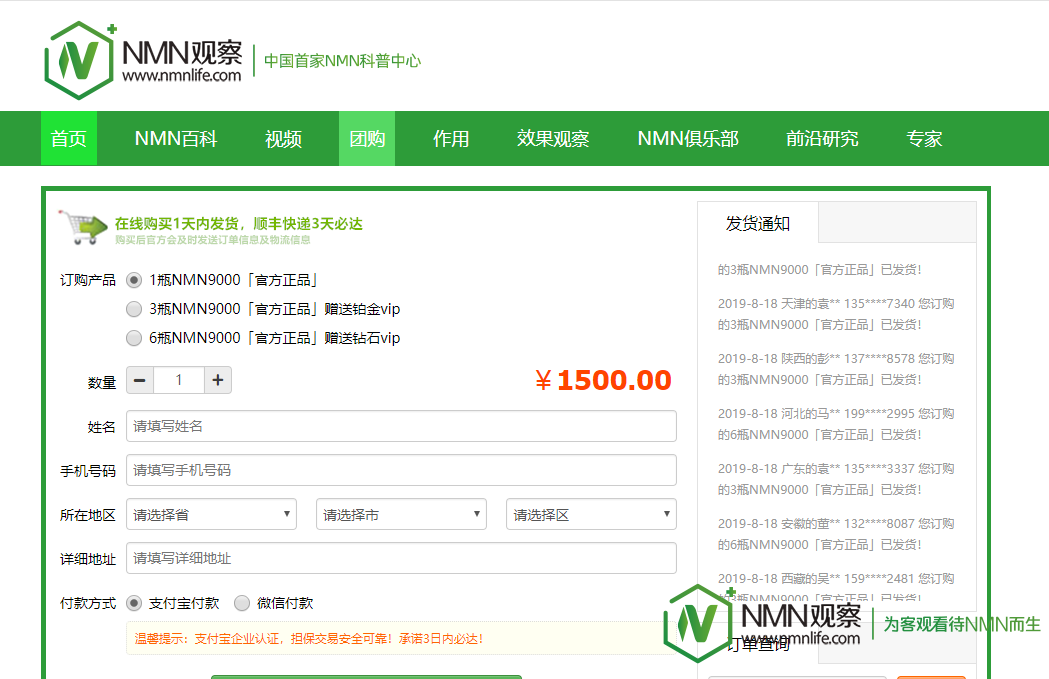Image resolution: width=1049 pixels, height=679 pixels.
Task: Open the 请选择区 district dropdown
Action: pos(591,514)
